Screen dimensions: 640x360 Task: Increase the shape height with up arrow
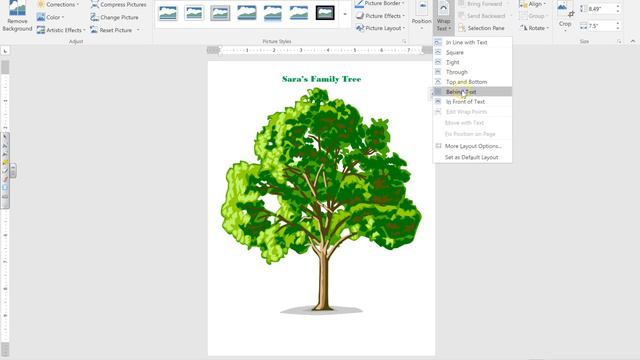click(x=618, y=6)
